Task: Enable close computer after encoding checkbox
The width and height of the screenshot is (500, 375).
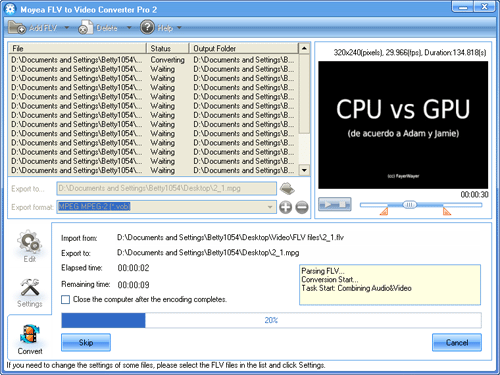Action: tap(66, 299)
